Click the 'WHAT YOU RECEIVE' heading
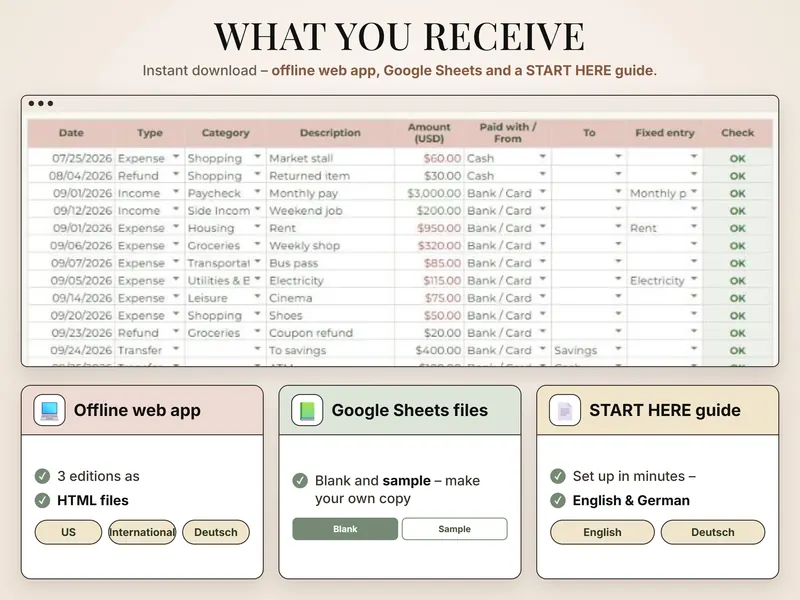This screenshot has height=600, width=800. [399, 37]
